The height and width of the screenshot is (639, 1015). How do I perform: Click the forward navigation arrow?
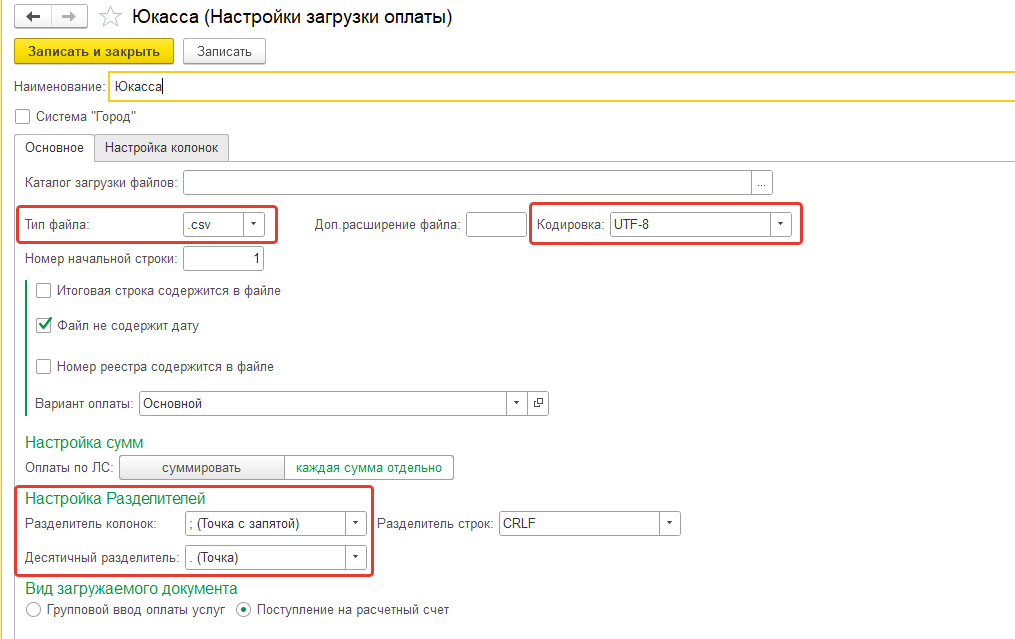click(69, 17)
